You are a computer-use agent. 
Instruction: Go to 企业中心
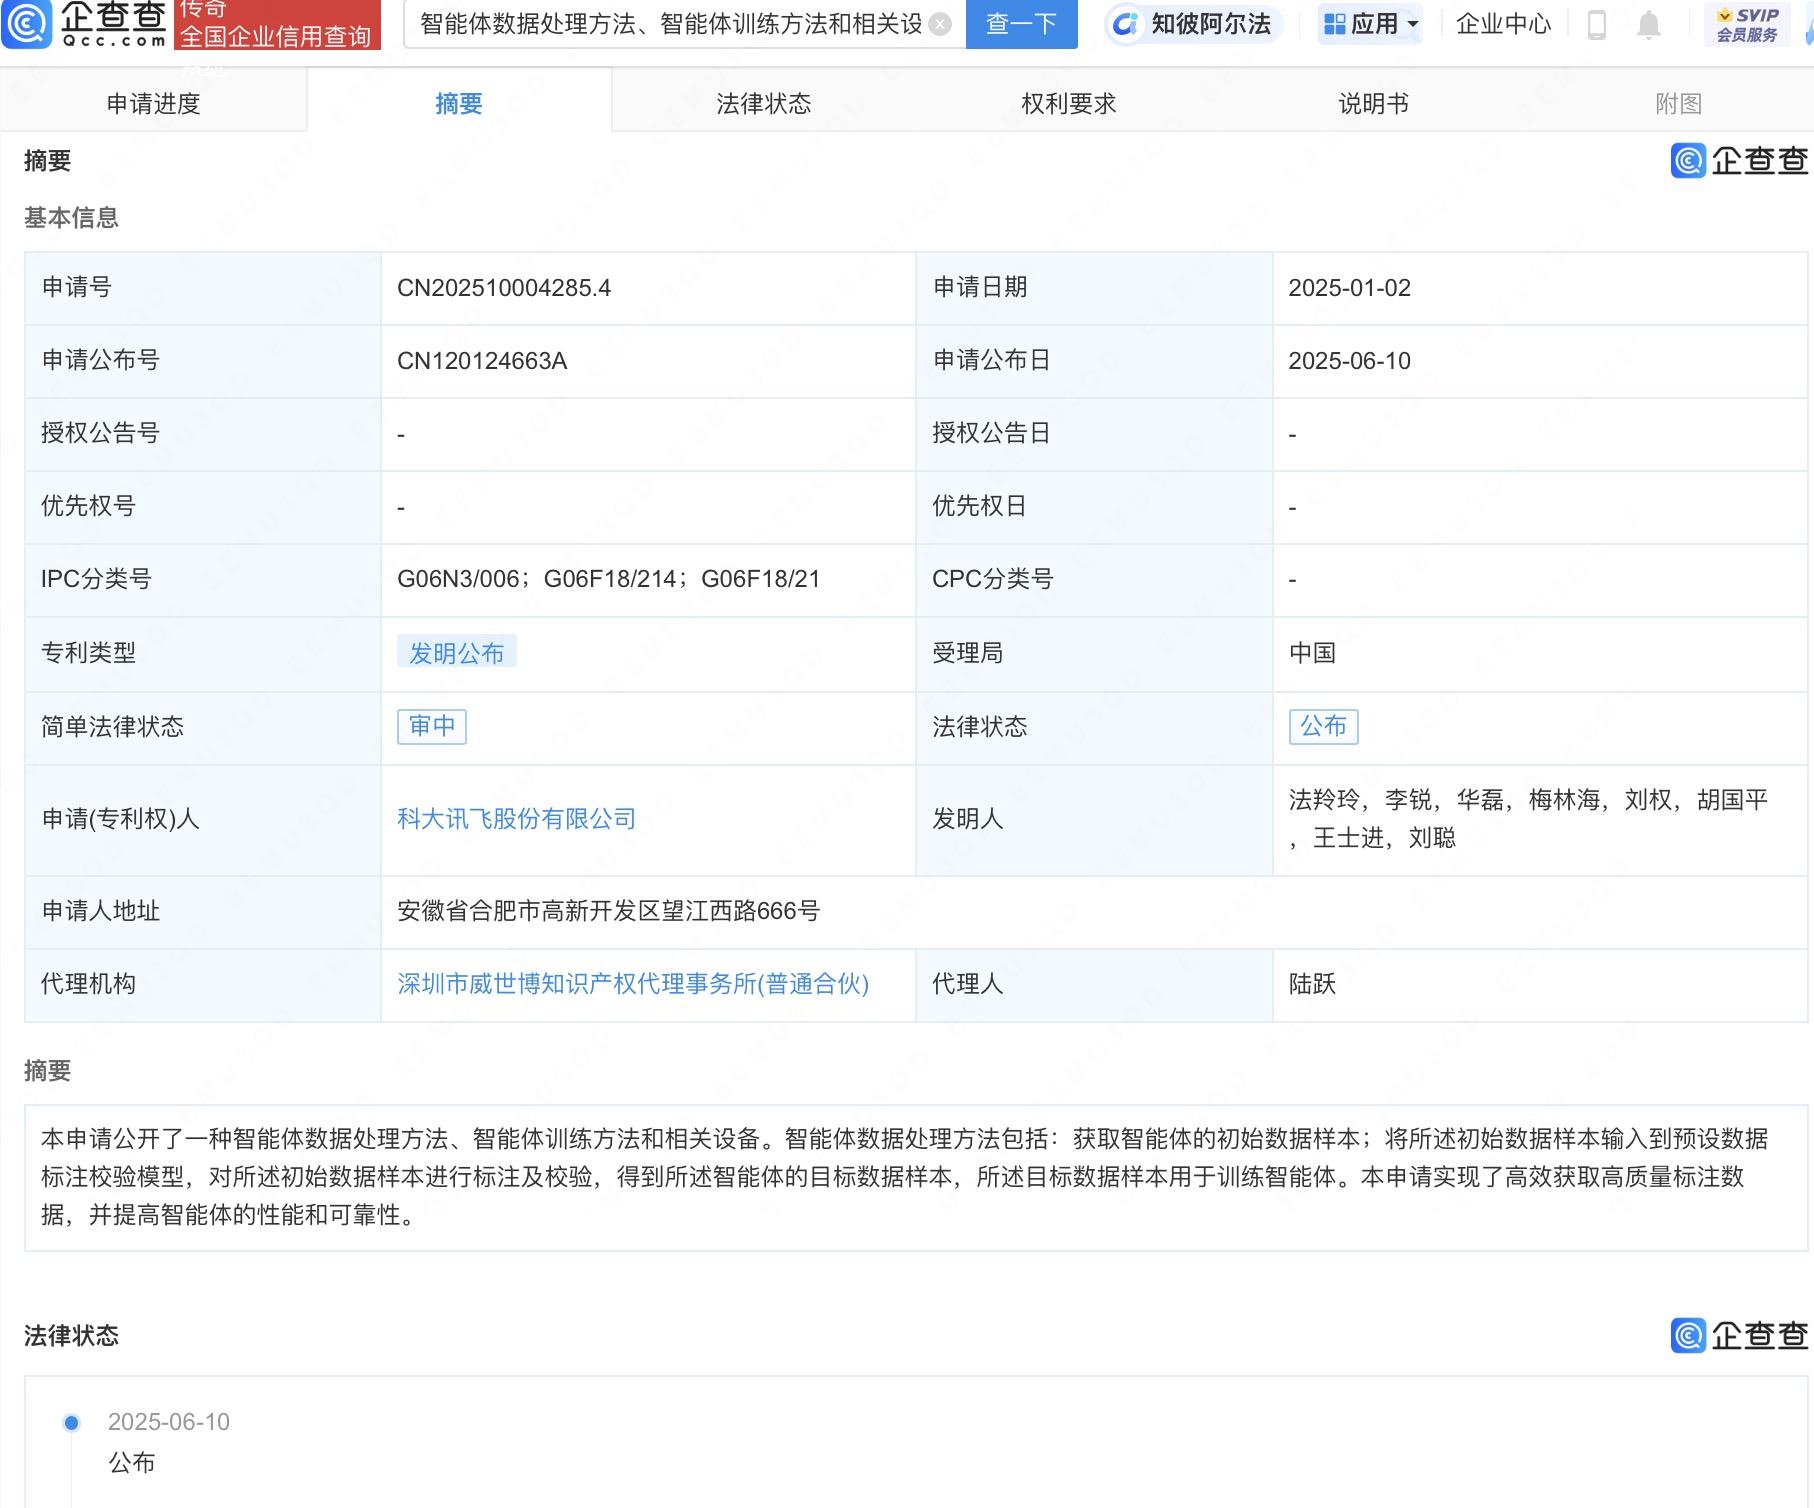tap(1503, 24)
